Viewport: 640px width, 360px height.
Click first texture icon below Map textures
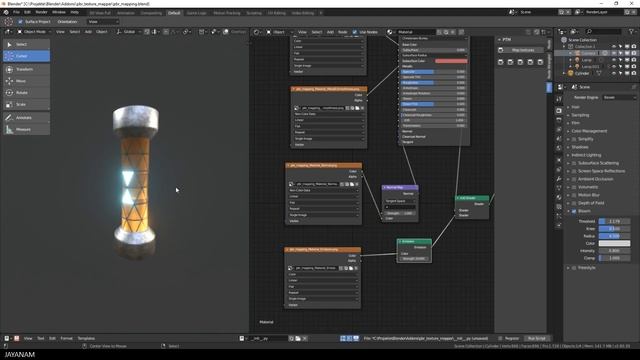coord(500,62)
